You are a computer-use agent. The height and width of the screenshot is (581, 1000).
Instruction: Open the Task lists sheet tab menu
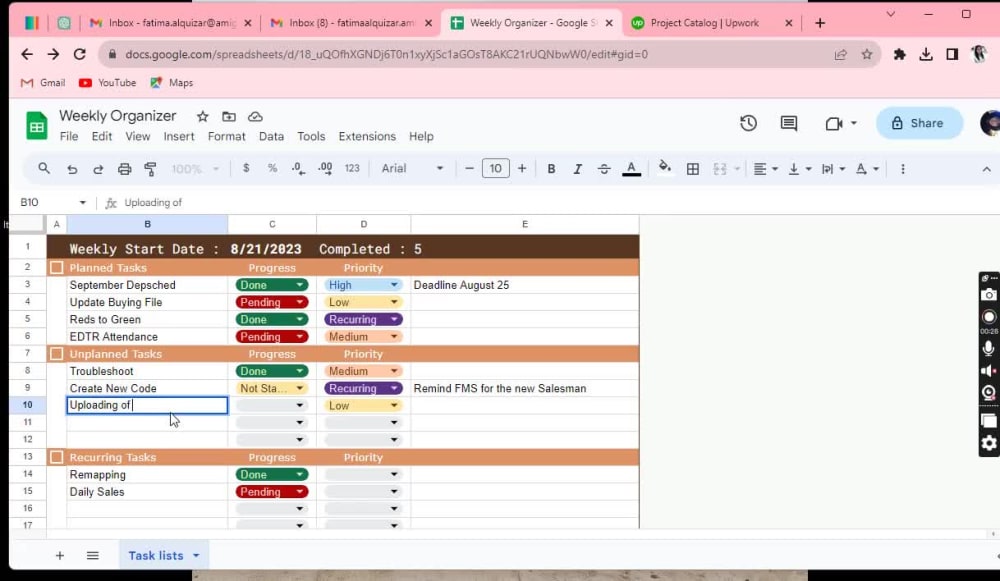coord(194,555)
